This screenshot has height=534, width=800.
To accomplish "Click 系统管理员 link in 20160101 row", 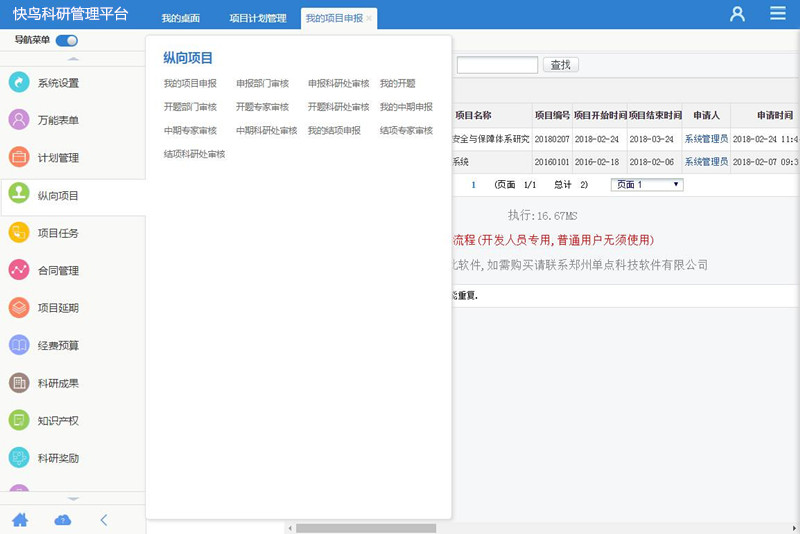I will point(706,162).
